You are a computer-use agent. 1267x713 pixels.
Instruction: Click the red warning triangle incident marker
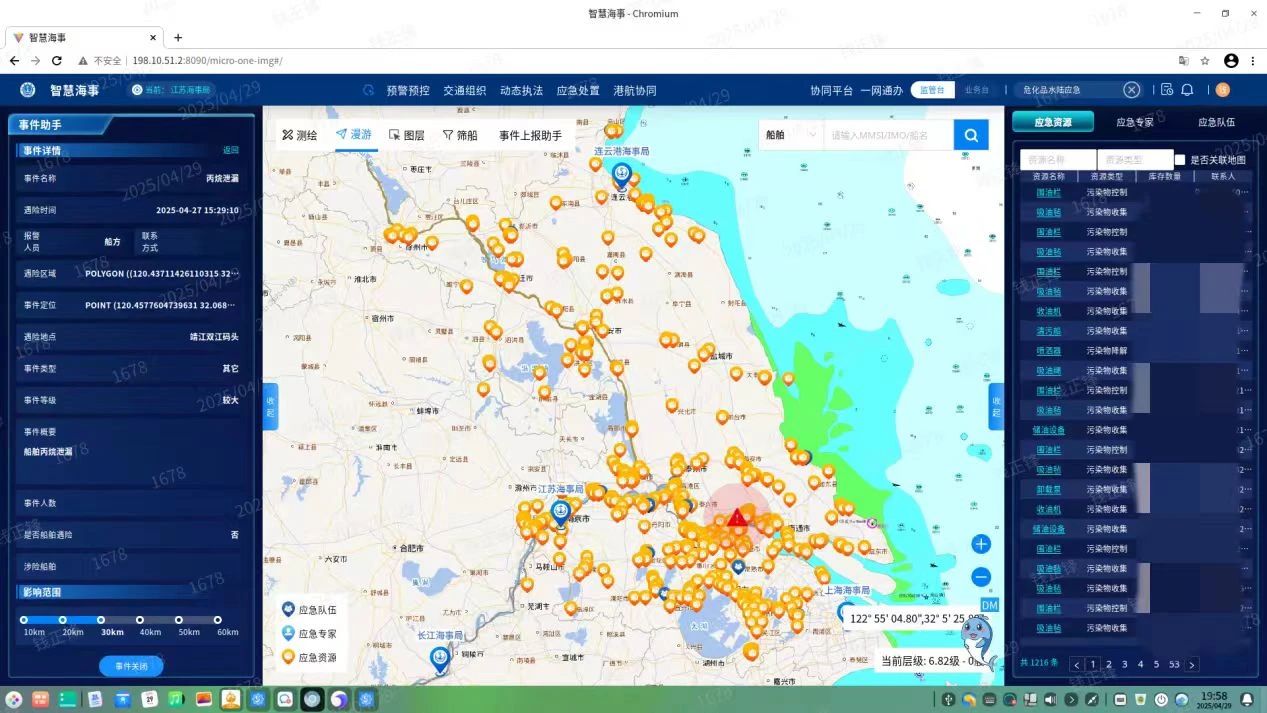coord(738,517)
